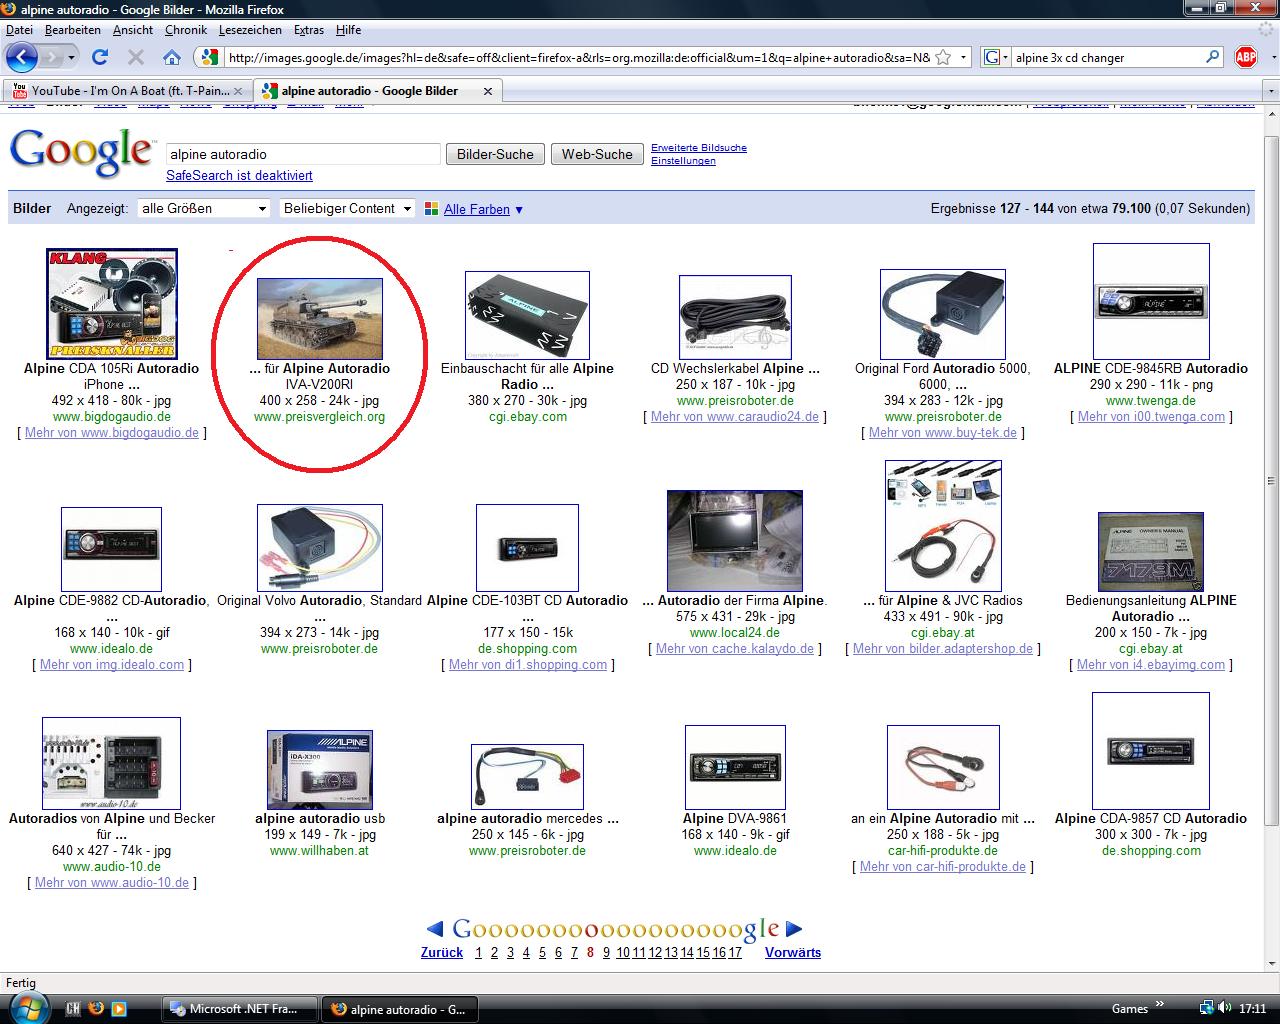The height and width of the screenshot is (1024, 1280).
Task: Open the Adblock Plus ABP icon
Action: pos(1246,57)
